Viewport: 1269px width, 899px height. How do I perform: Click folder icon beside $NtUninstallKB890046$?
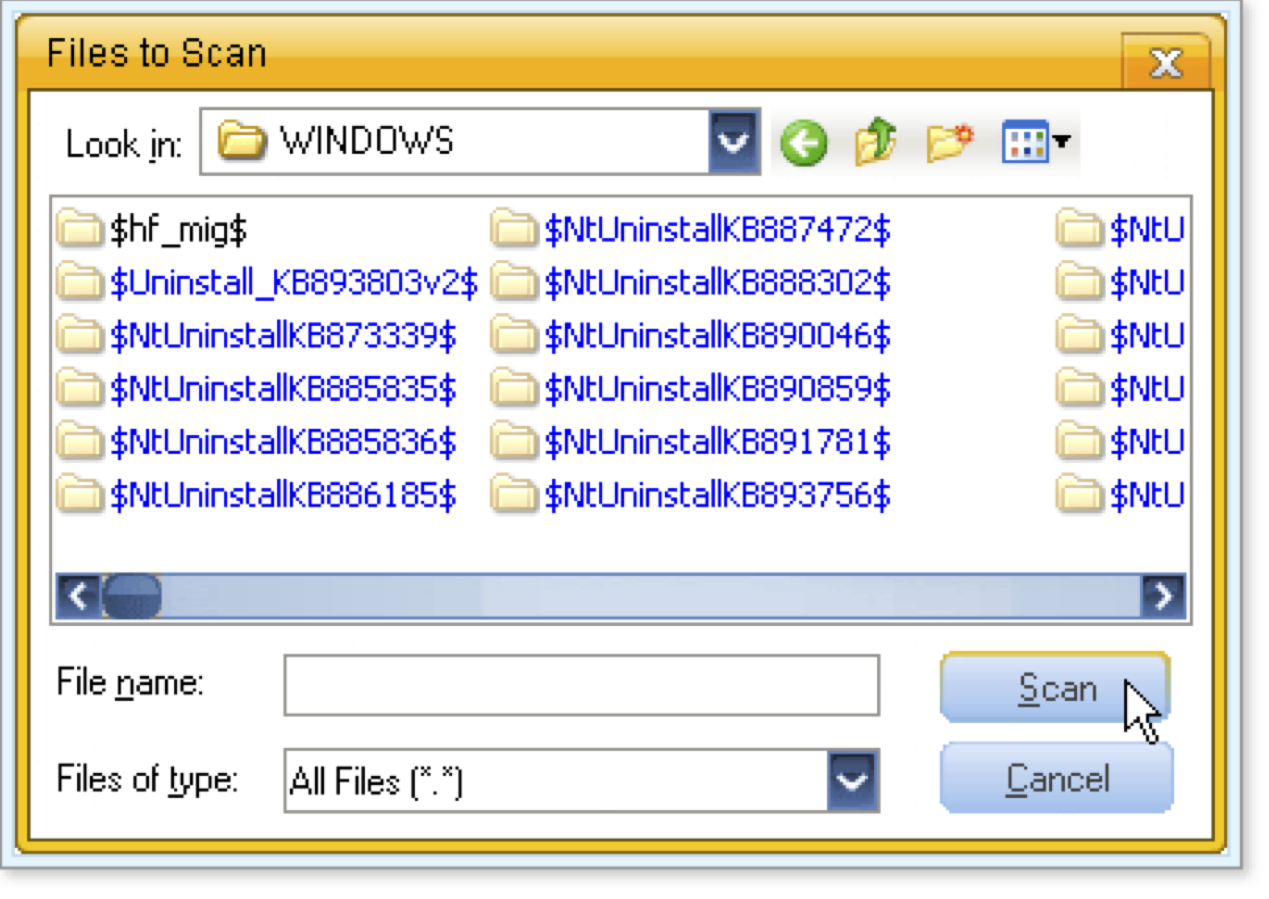click(515, 336)
